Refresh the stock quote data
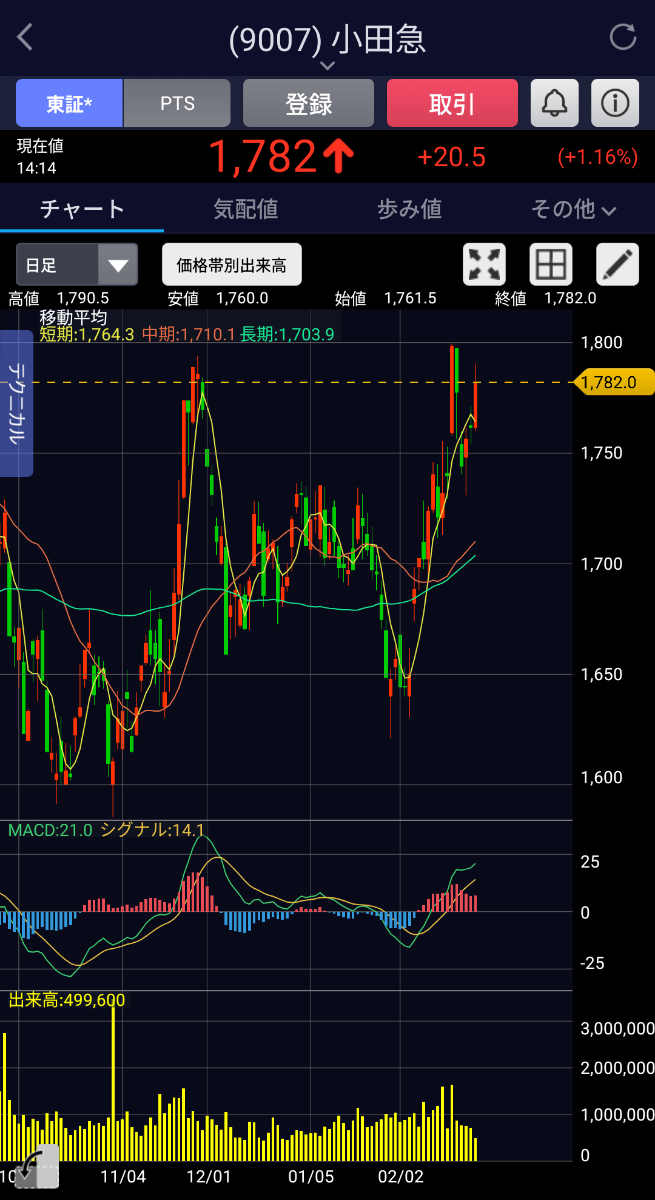This screenshot has height=1200, width=655. click(x=622, y=38)
